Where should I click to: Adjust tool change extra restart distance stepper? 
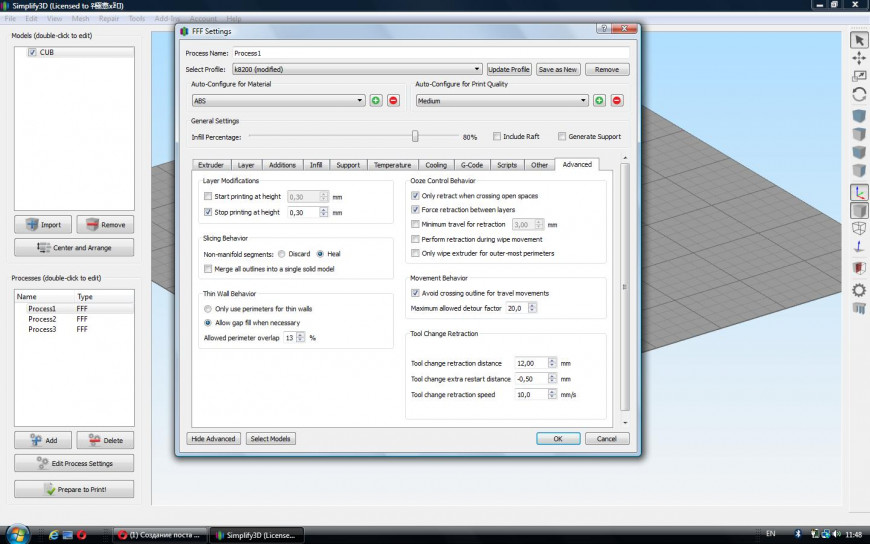pos(552,379)
